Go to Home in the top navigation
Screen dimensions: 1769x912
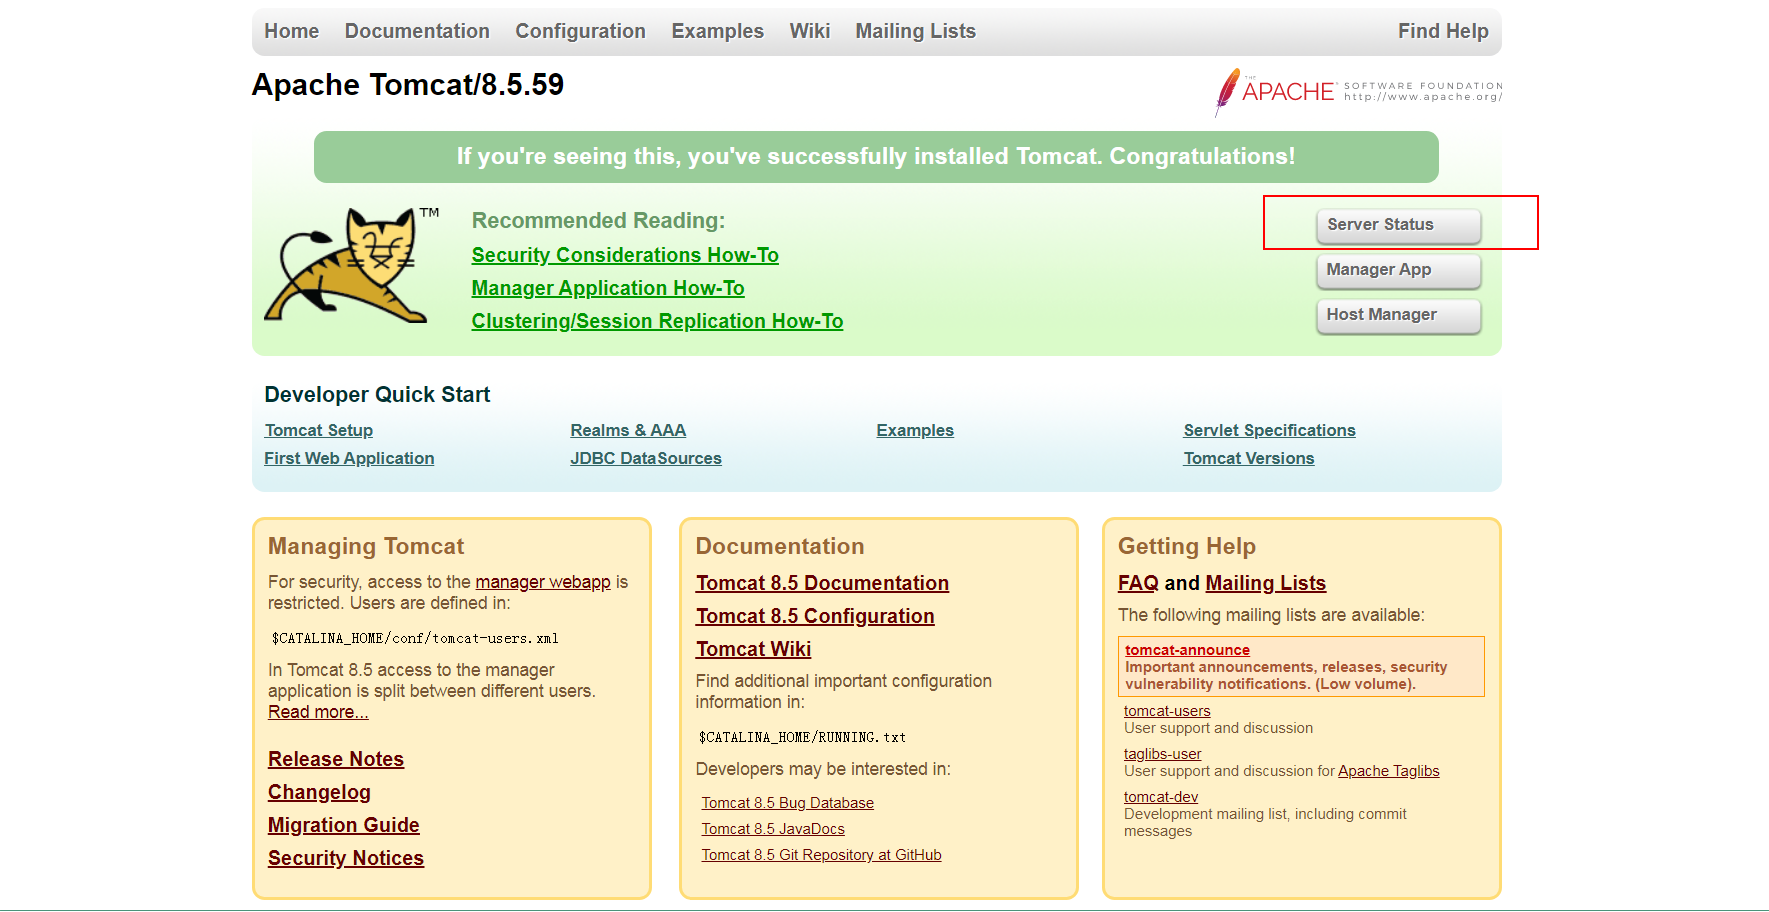[x=291, y=31]
